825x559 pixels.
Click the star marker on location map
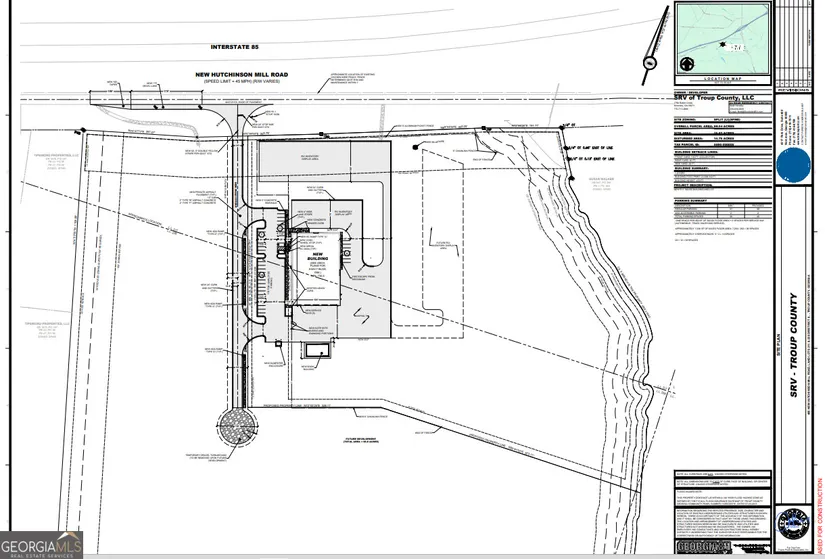click(x=720, y=46)
